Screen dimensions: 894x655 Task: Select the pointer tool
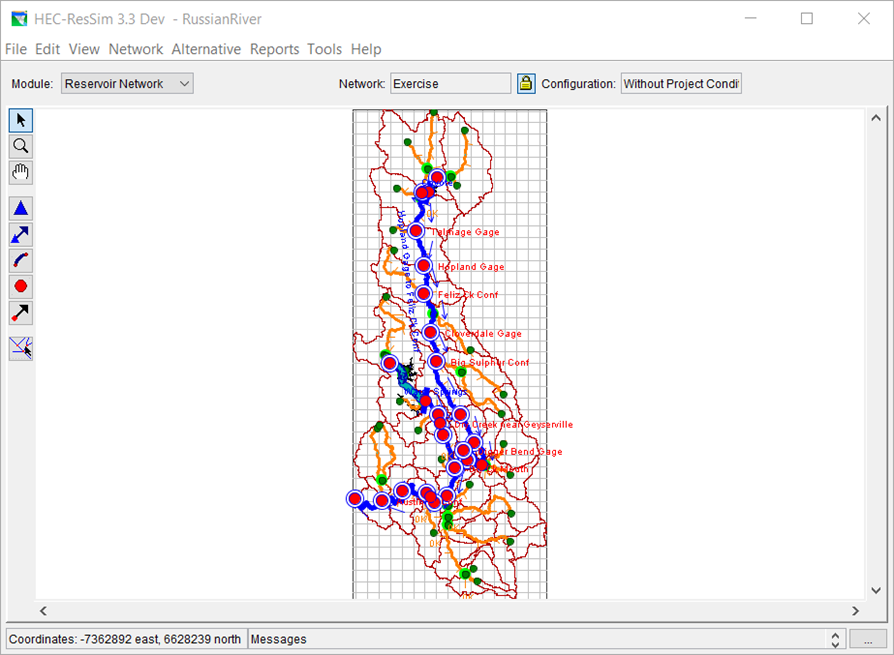(x=20, y=120)
